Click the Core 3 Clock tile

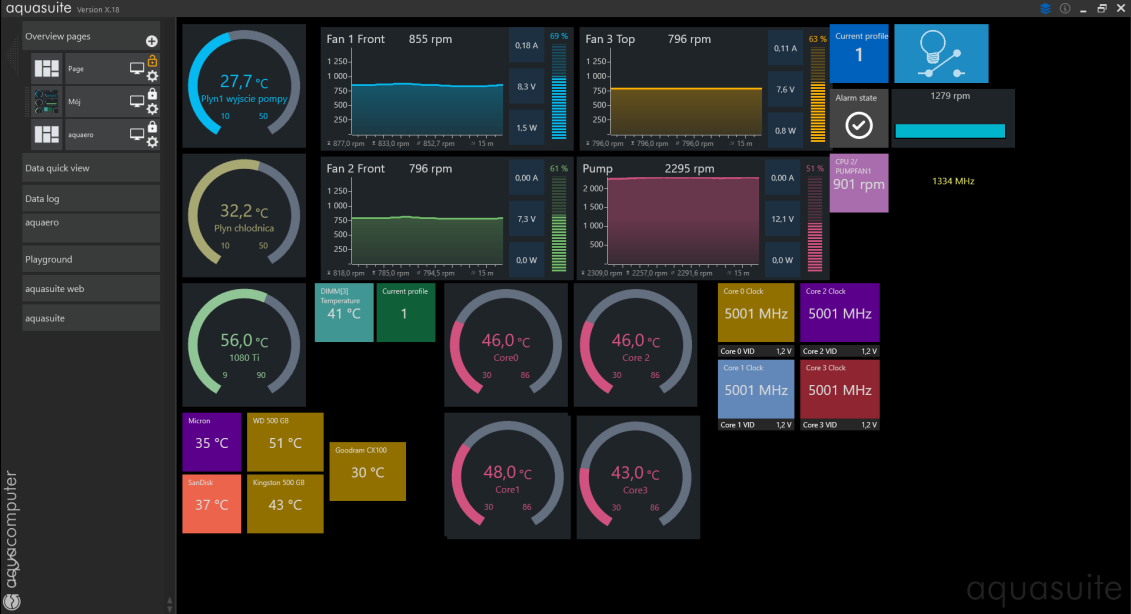pos(840,389)
